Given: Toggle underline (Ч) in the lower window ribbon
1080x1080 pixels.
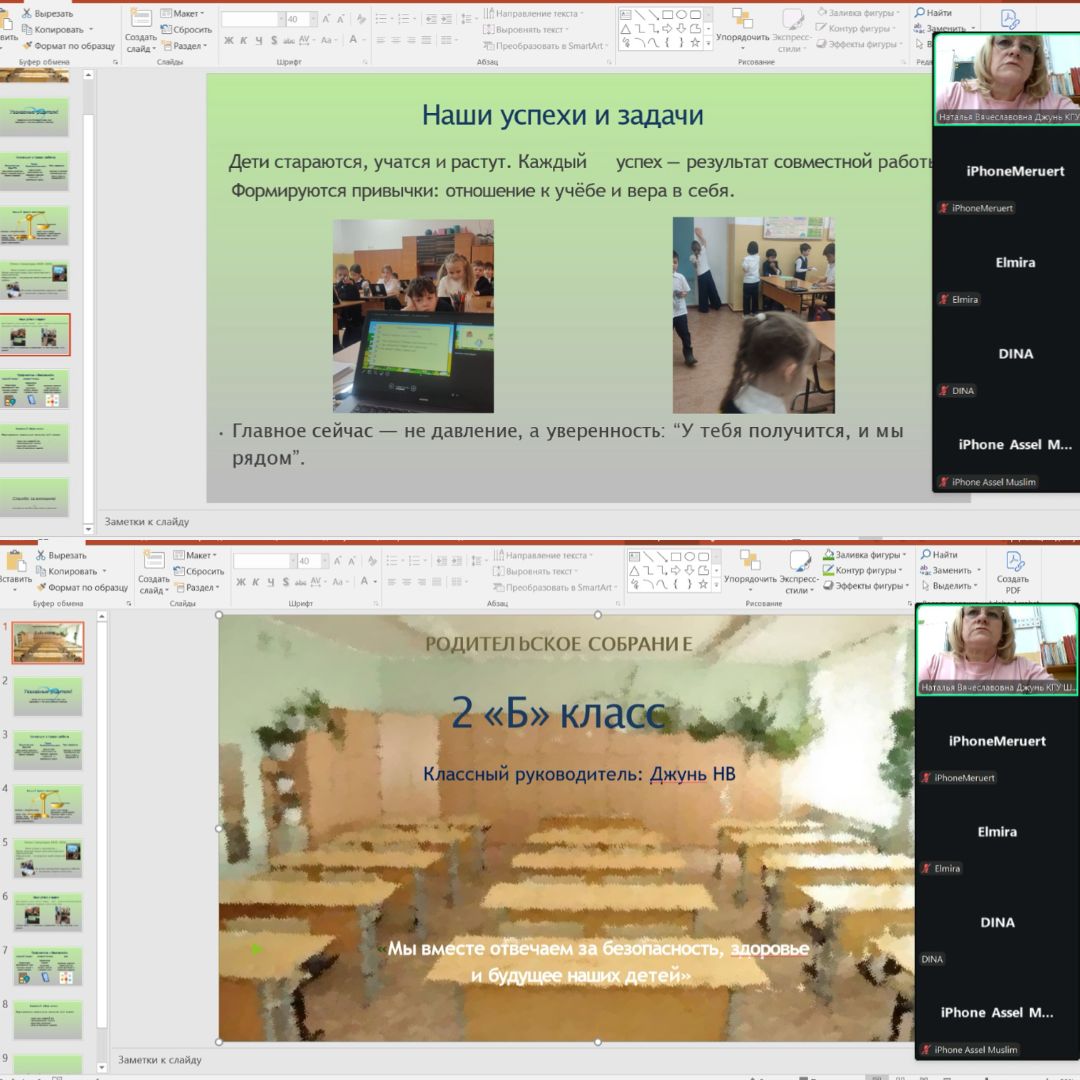Looking at the screenshot, I should click(x=272, y=583).
